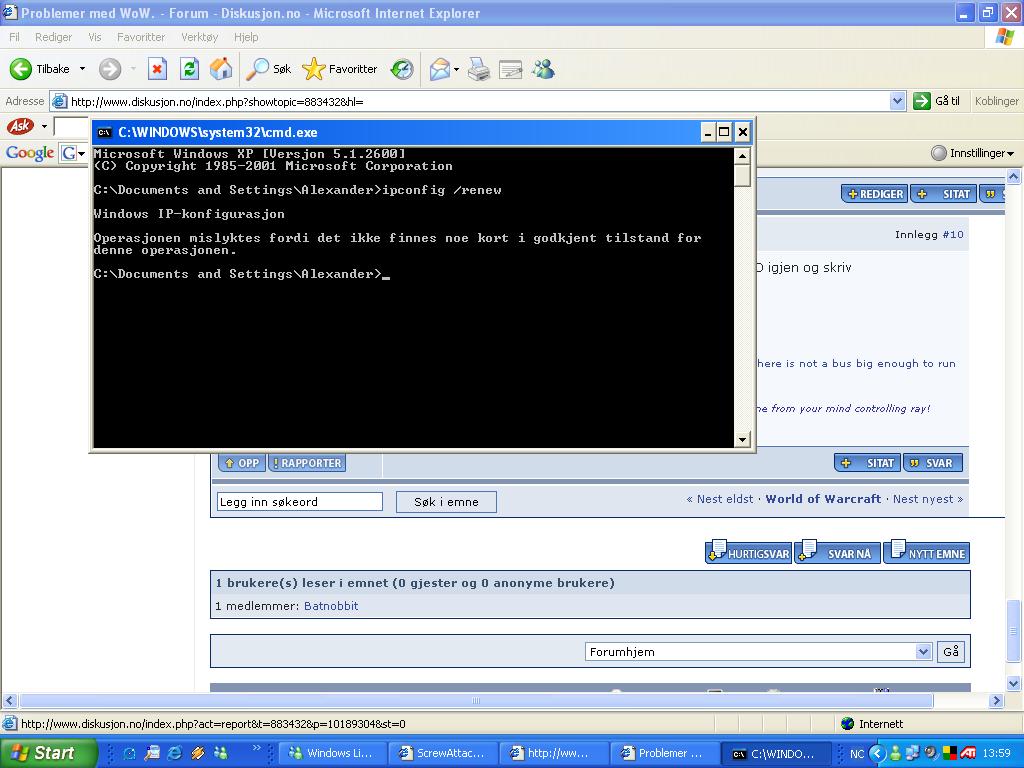This screenshot has width=1024, height=768.
Task: Open the Mail envelope icon
Action: tap(439, 69)
